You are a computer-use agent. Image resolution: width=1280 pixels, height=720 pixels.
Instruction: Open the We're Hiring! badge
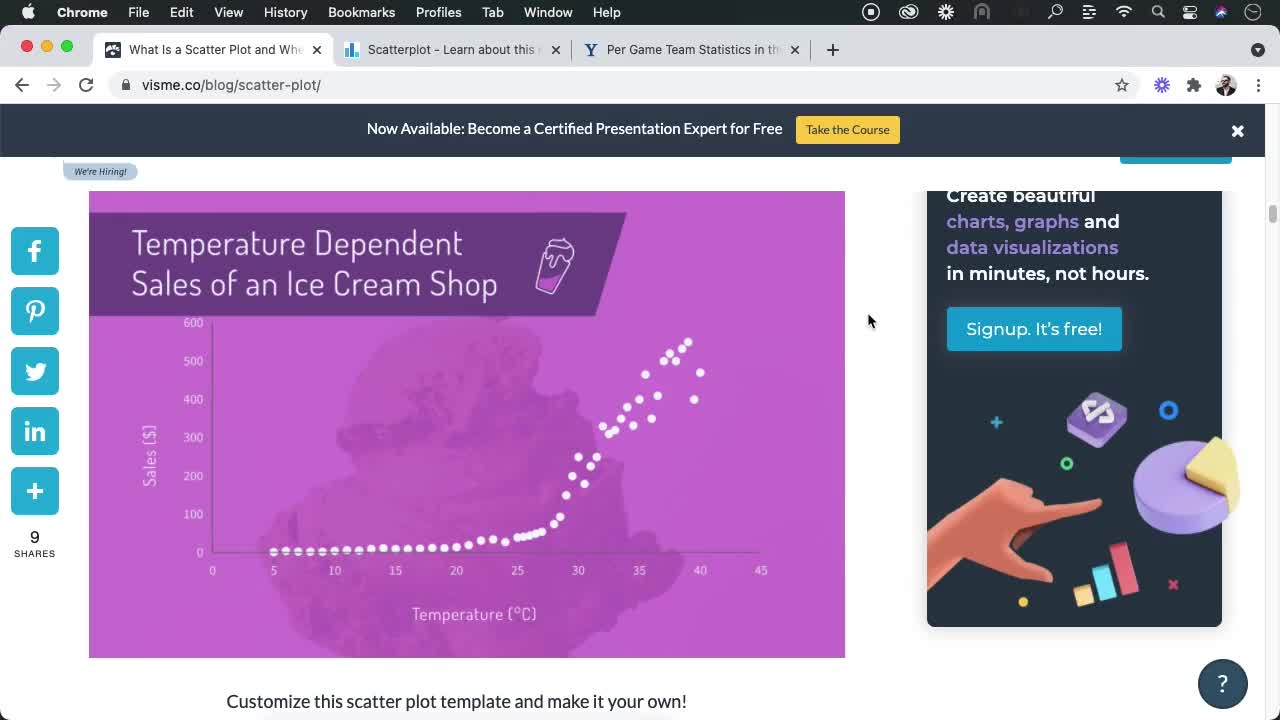click(100, 171)
